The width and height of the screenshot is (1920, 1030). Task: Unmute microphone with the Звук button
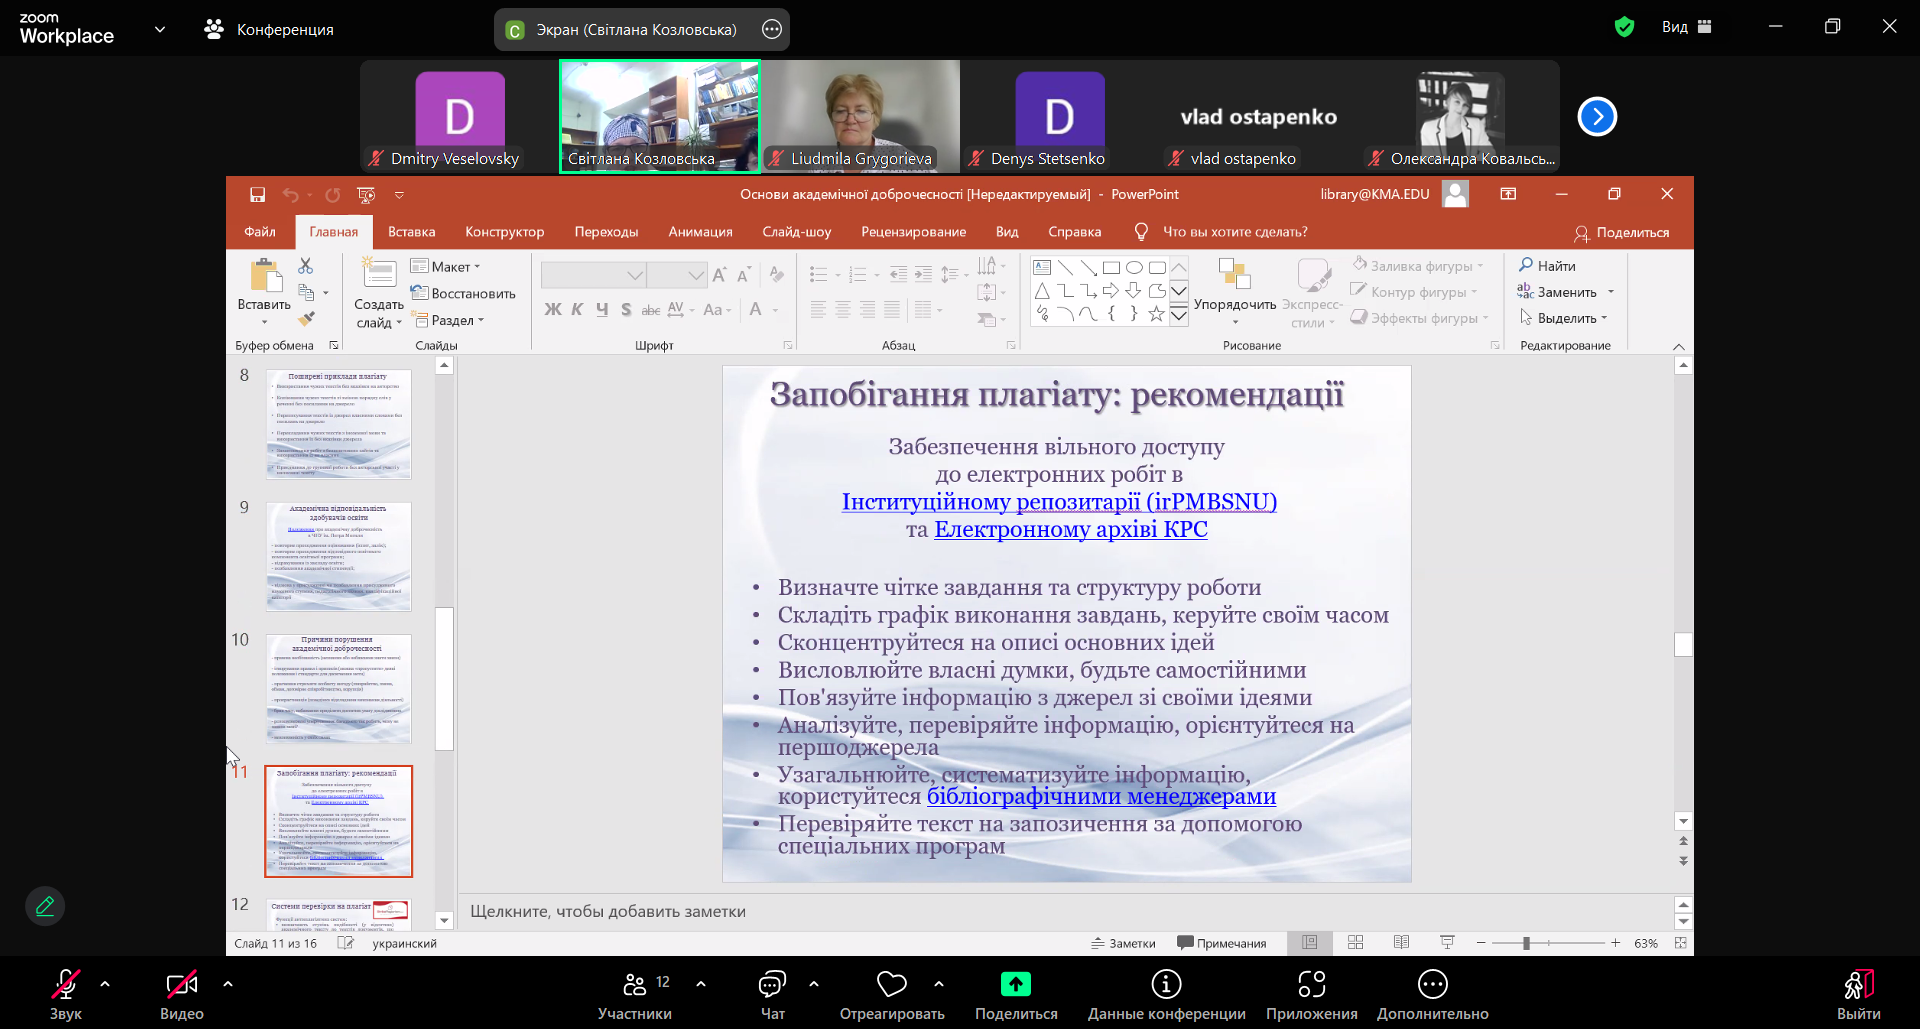tap(66, 995)
